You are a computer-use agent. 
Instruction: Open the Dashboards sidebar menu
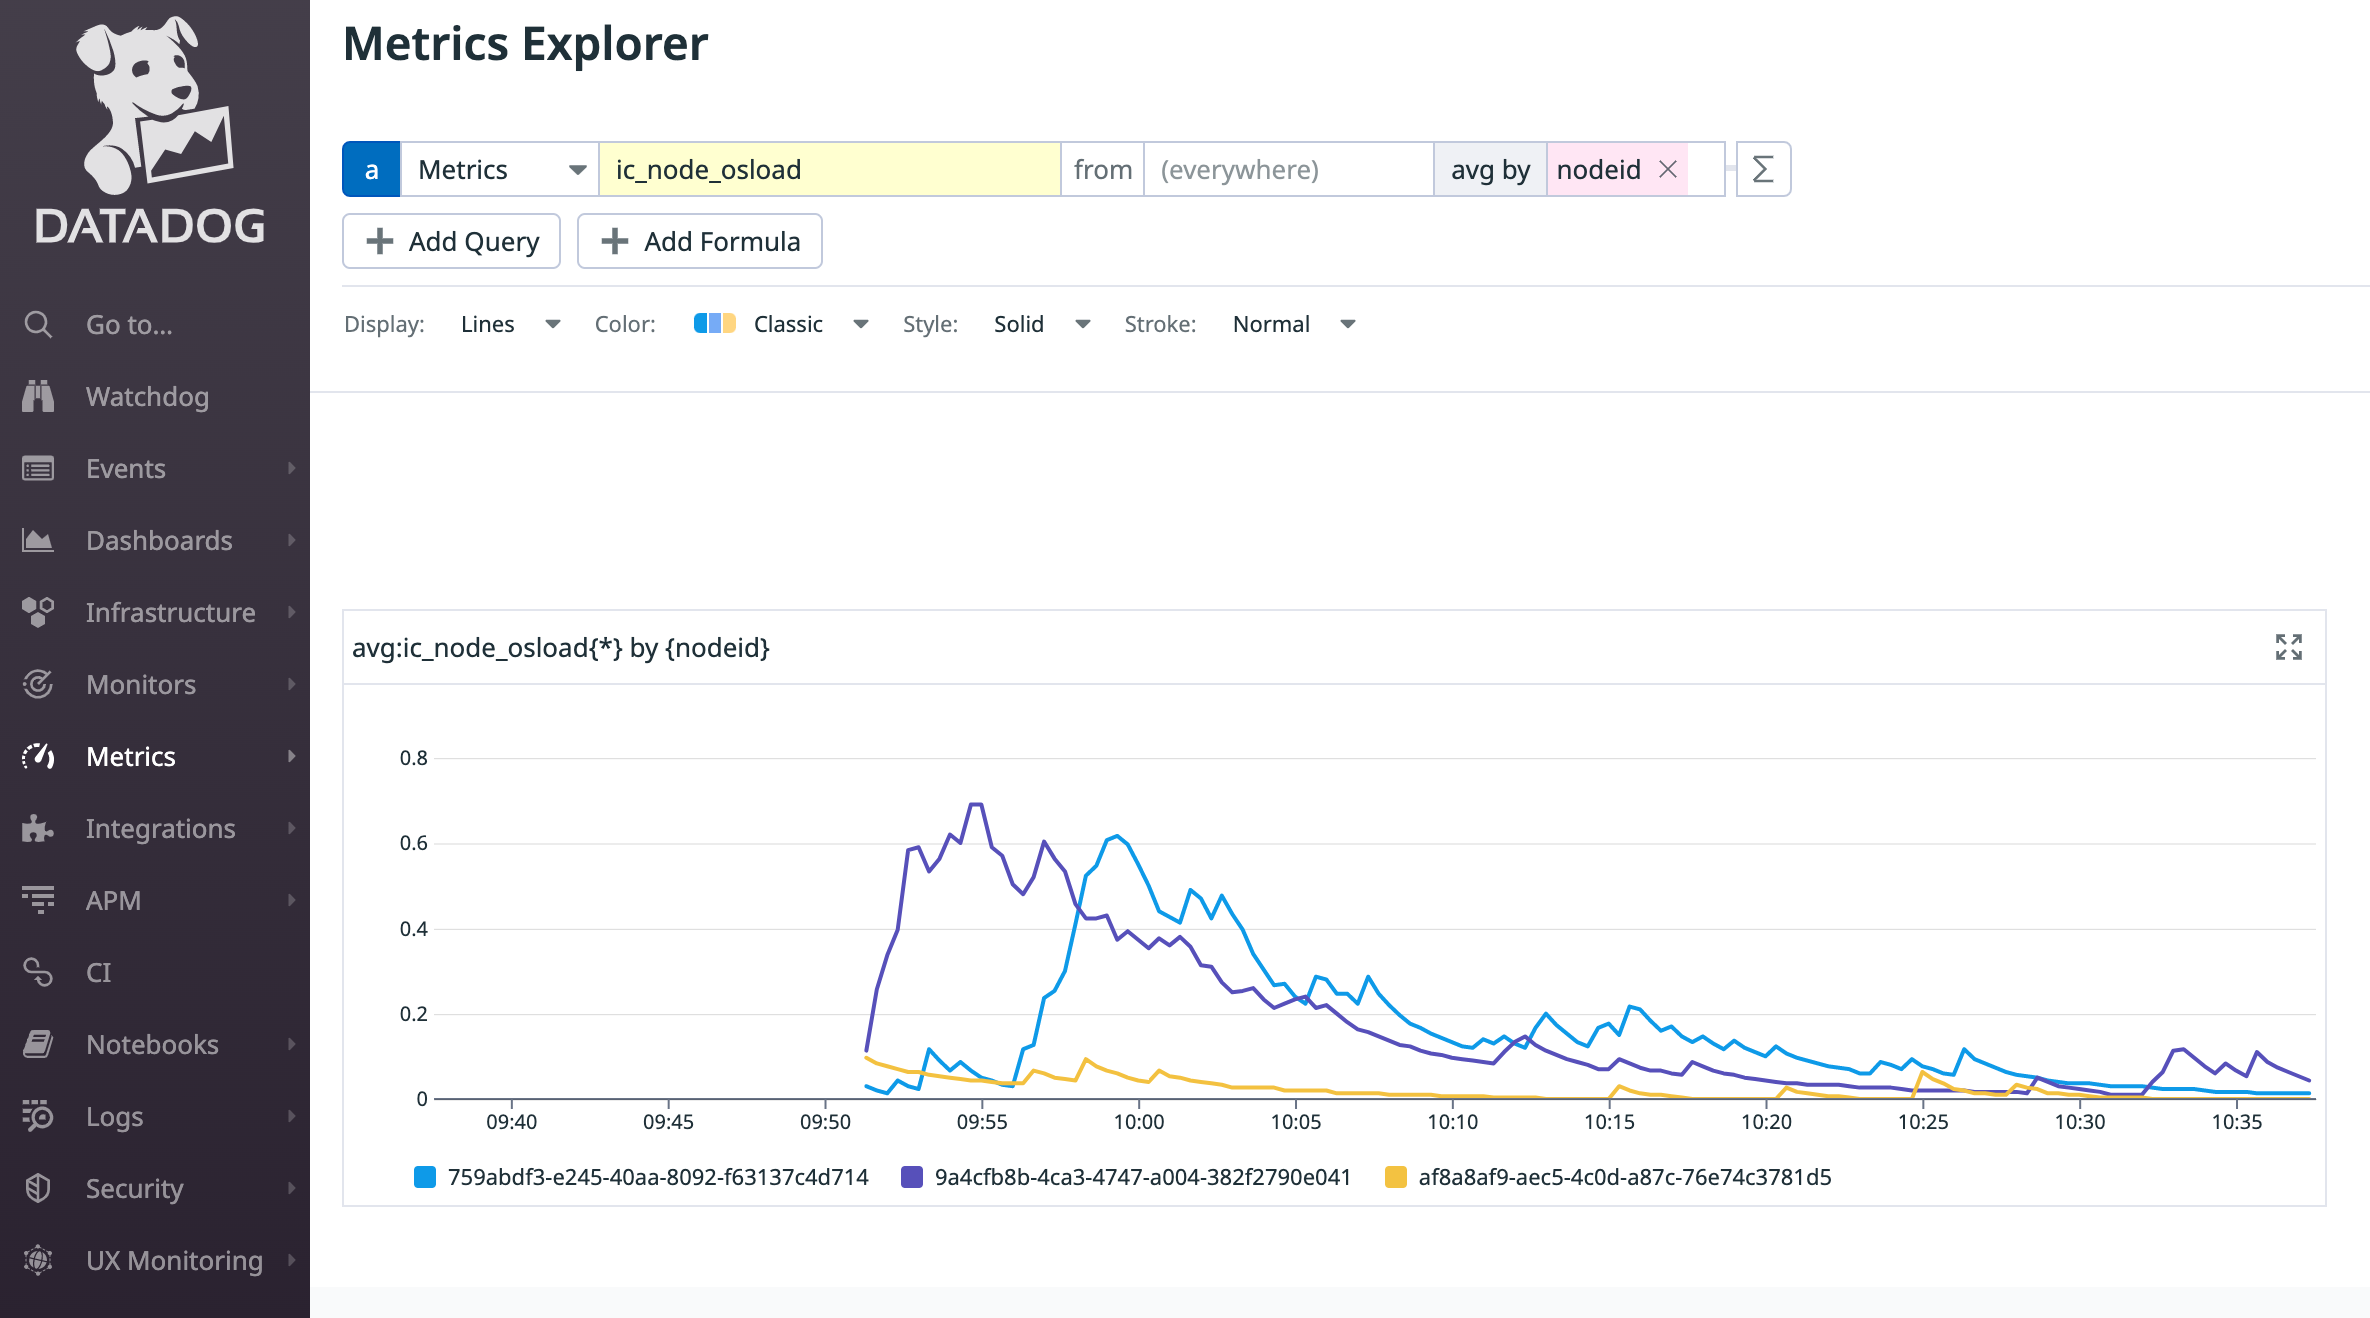pos(38,540)
